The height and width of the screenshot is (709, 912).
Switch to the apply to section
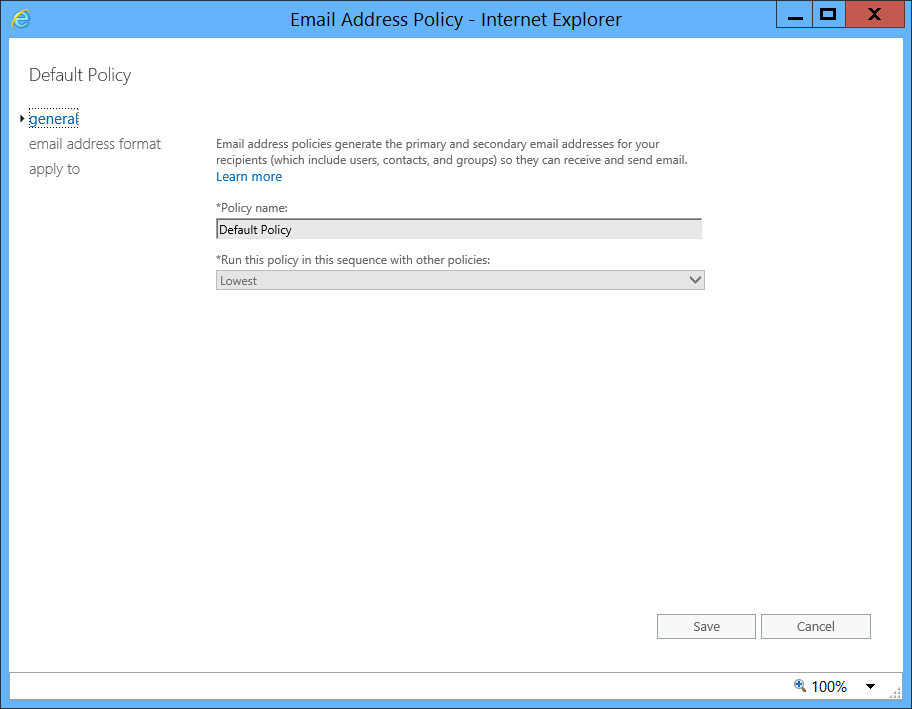coord(55,169)
